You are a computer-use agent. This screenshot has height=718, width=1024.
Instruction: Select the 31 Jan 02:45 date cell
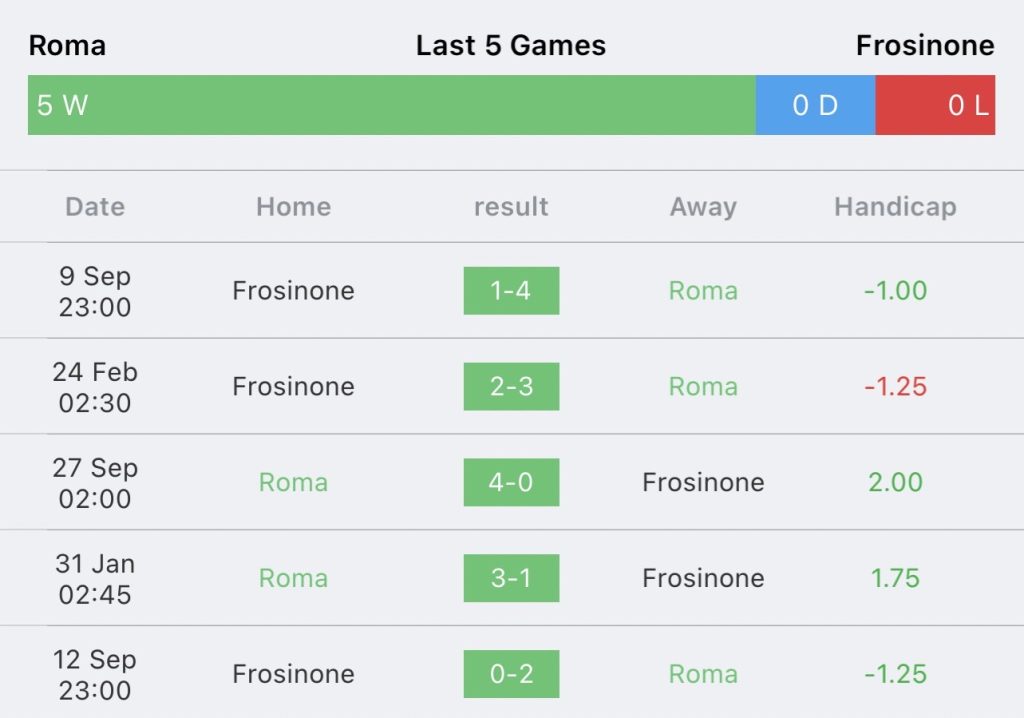pos(95,578)
